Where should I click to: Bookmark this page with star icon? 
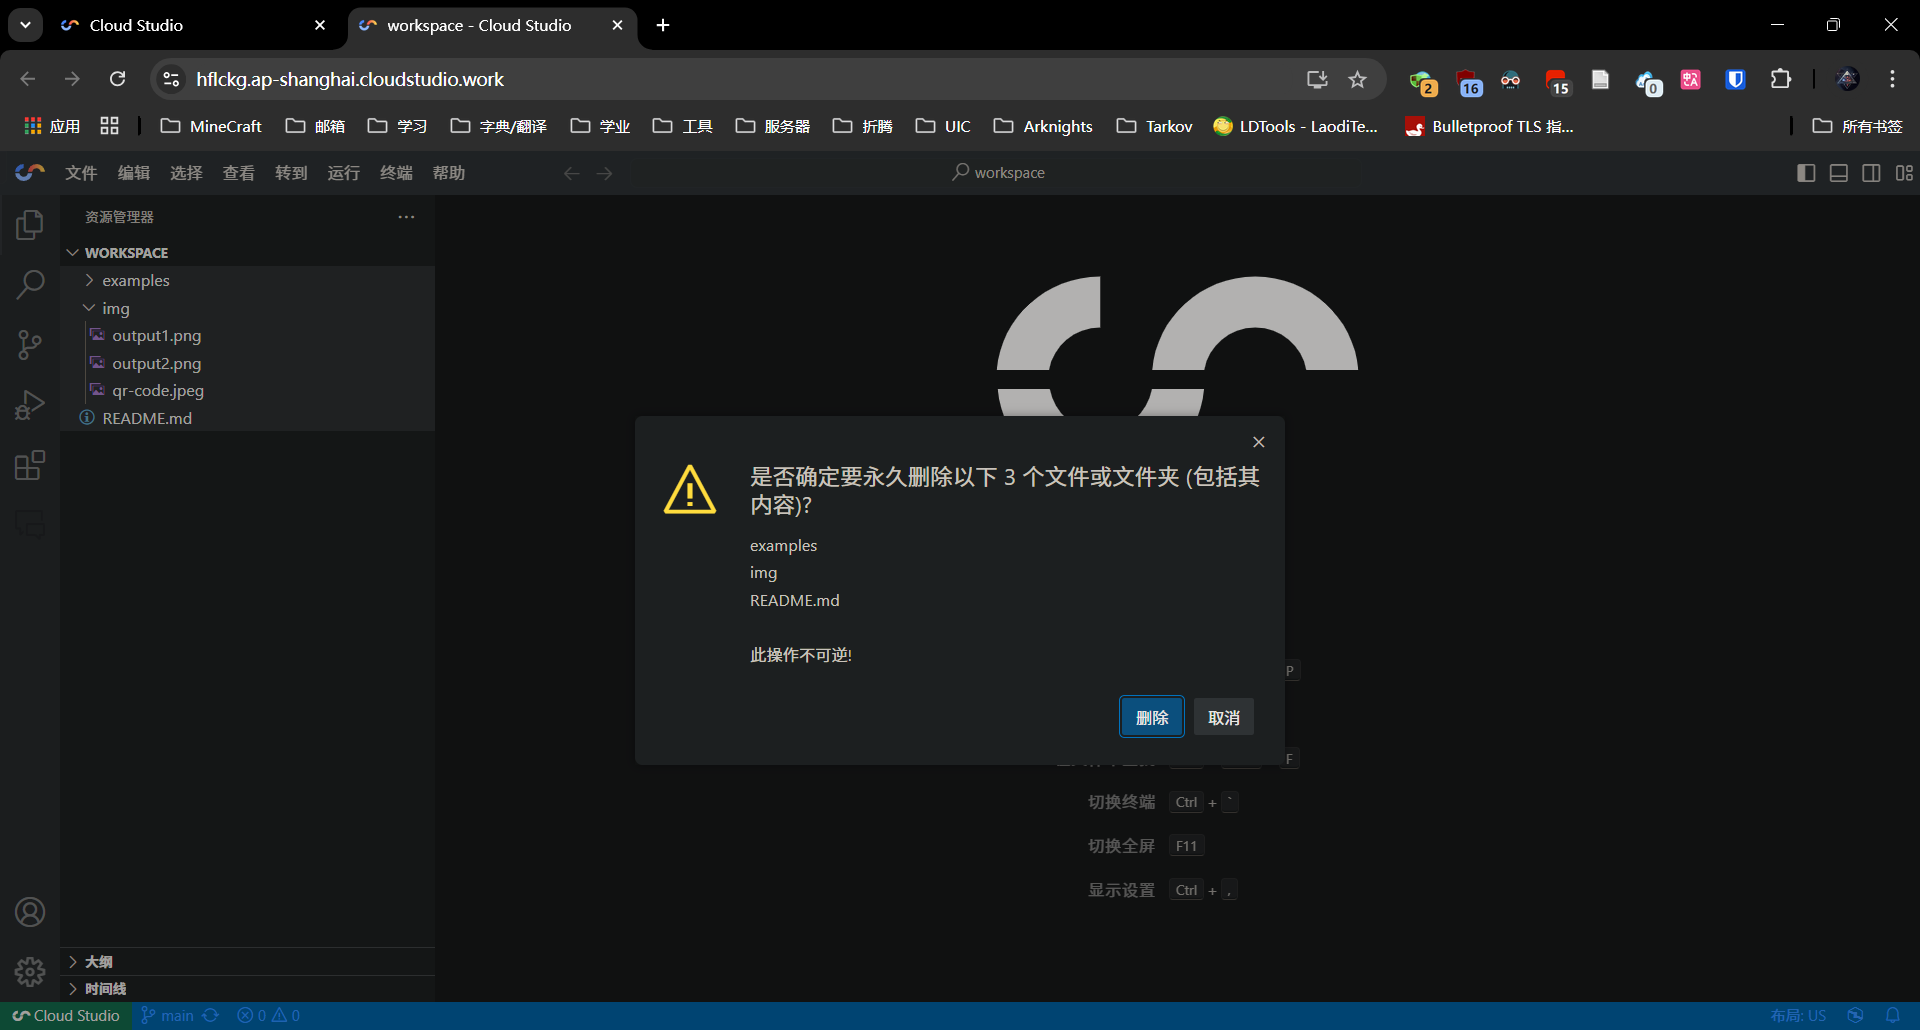[1357, 79]
